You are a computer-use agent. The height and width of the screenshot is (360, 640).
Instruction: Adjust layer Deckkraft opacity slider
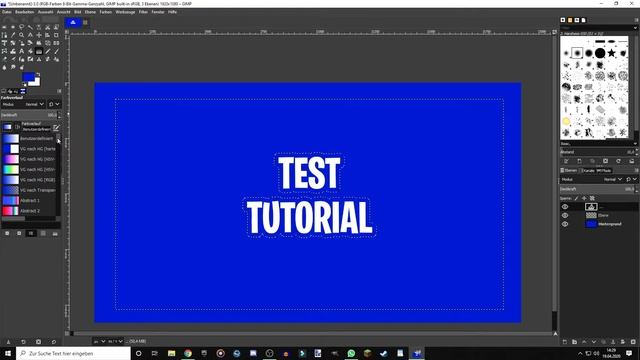[598, 189]
